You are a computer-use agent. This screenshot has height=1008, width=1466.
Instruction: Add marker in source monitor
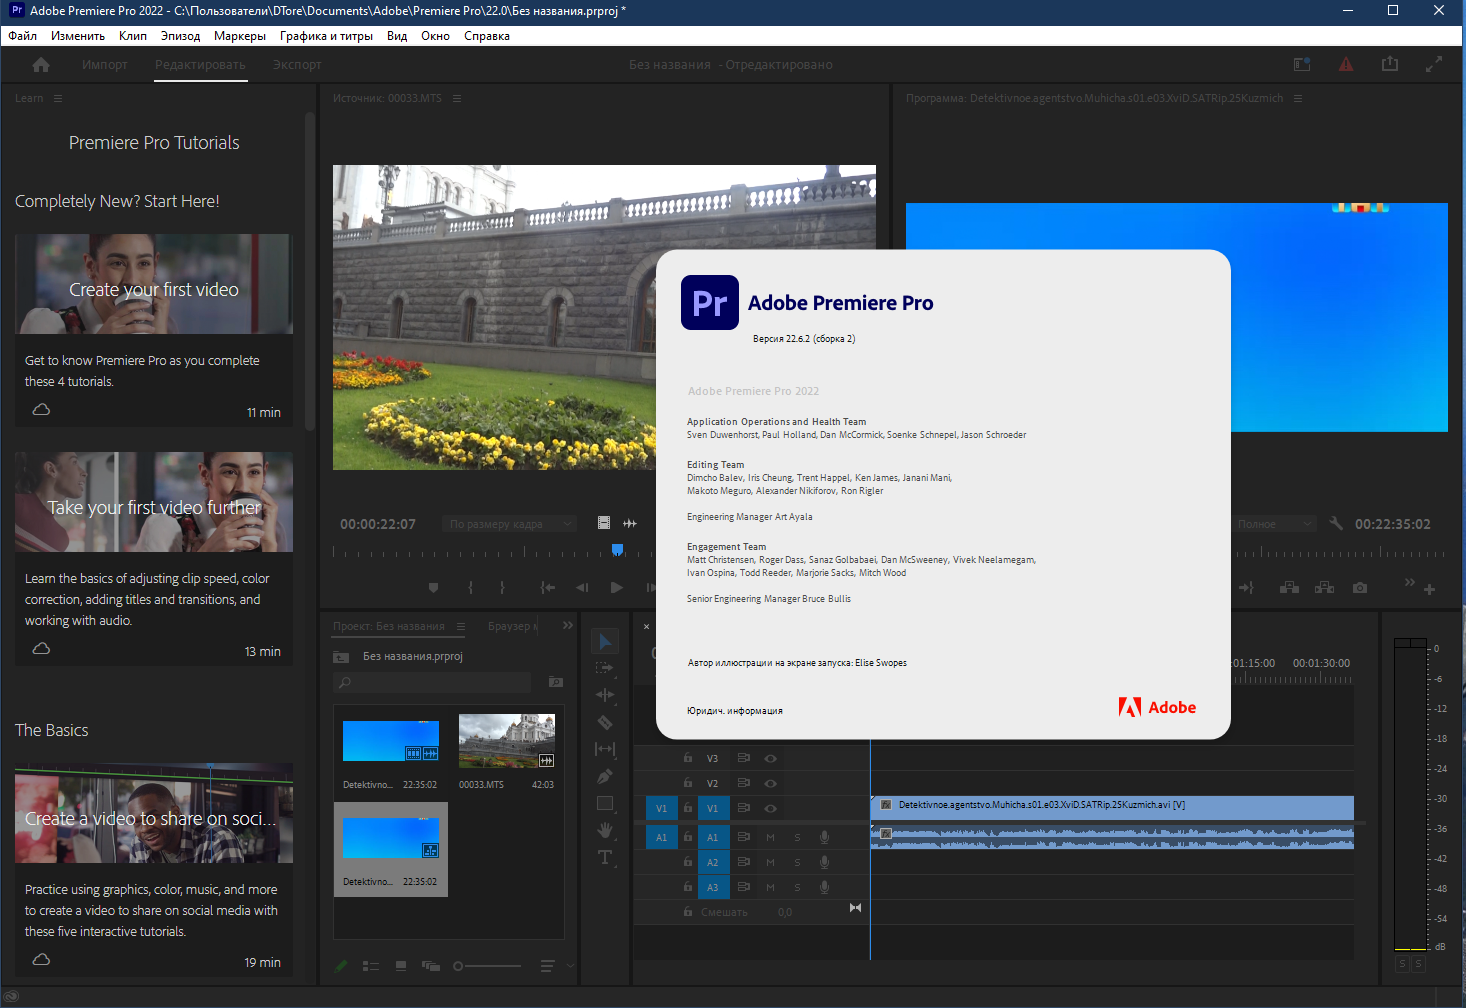click(x=433, y=588)
